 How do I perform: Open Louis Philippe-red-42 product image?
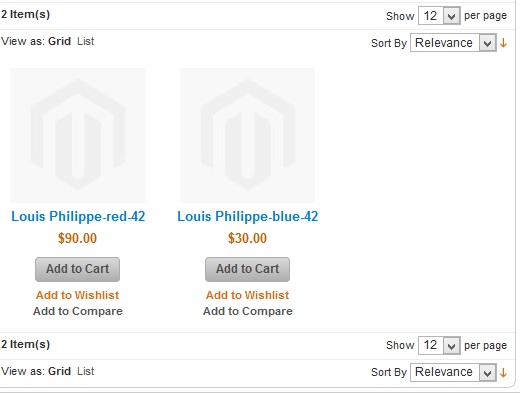pos(77,135)
